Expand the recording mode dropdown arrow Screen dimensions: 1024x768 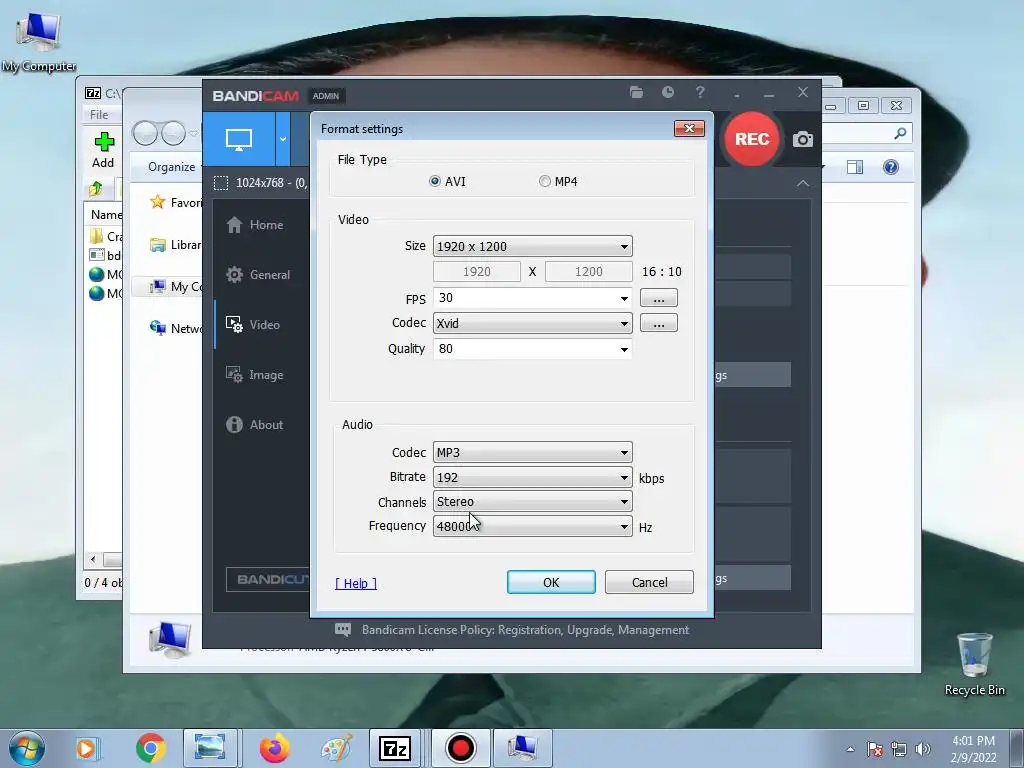(283, 138)
